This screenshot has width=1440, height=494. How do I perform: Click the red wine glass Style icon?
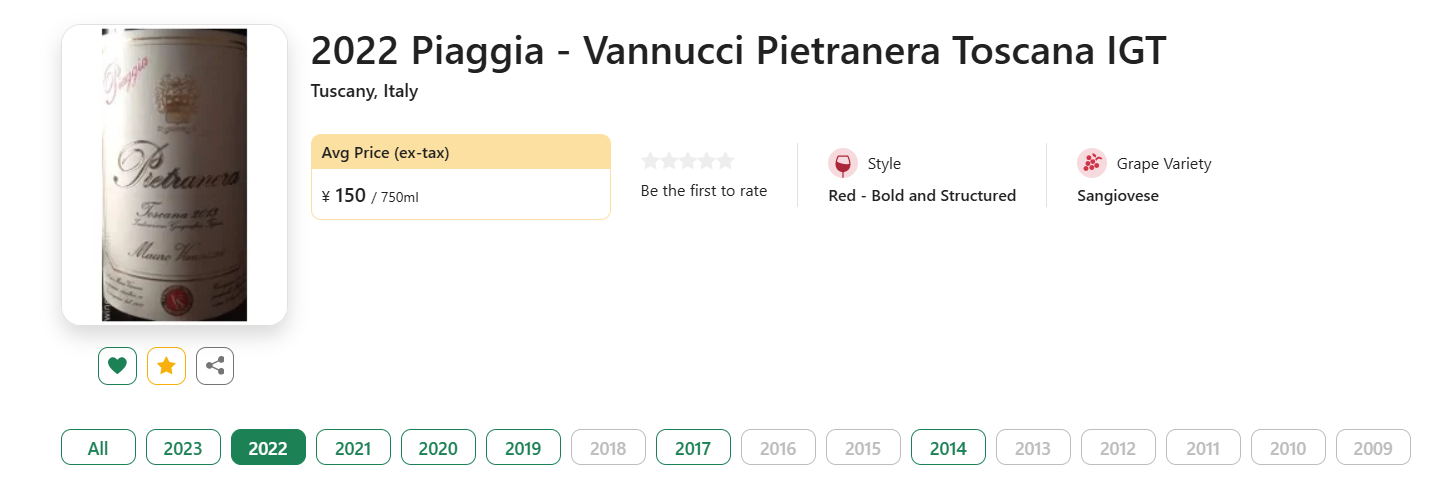pos(843,163)
